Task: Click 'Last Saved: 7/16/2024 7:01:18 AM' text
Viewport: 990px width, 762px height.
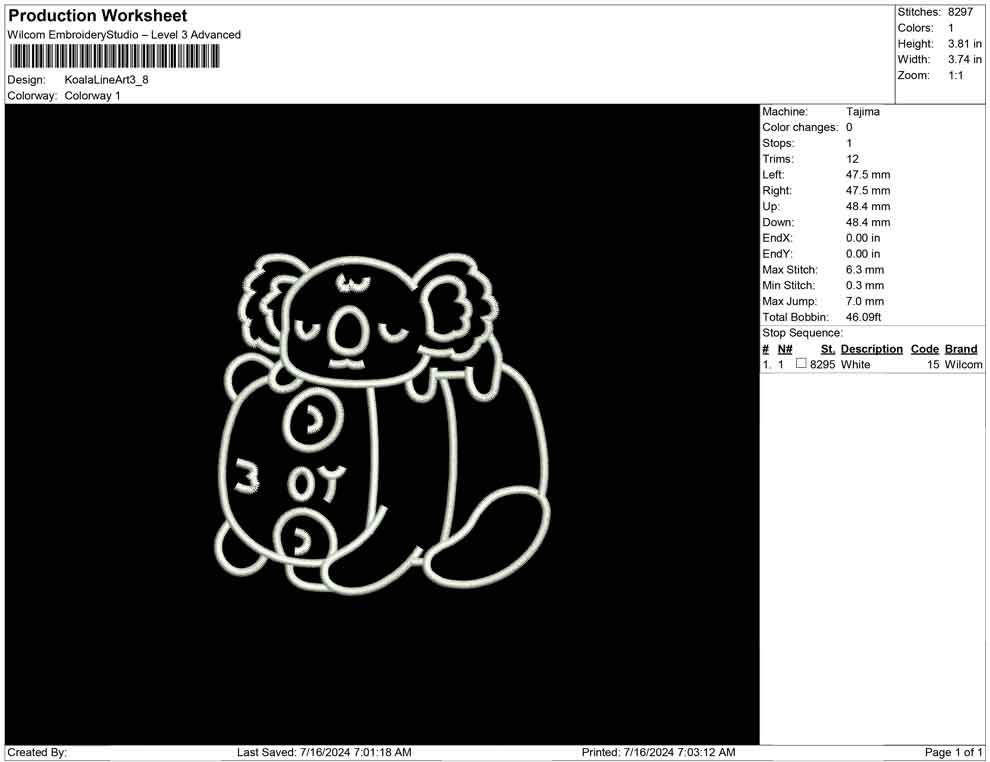Action: click(324, 752)
